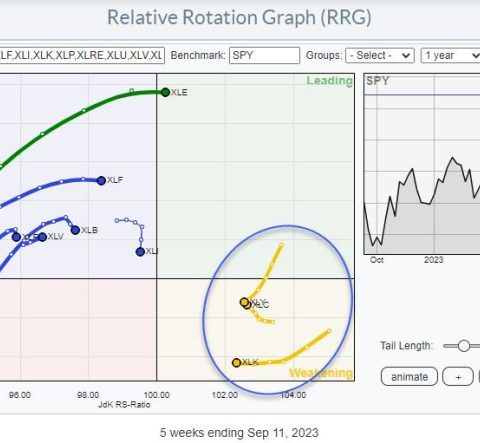480x443 pixels.
Task: Click the symbols list input field
Action: click(x=82, y=55)
